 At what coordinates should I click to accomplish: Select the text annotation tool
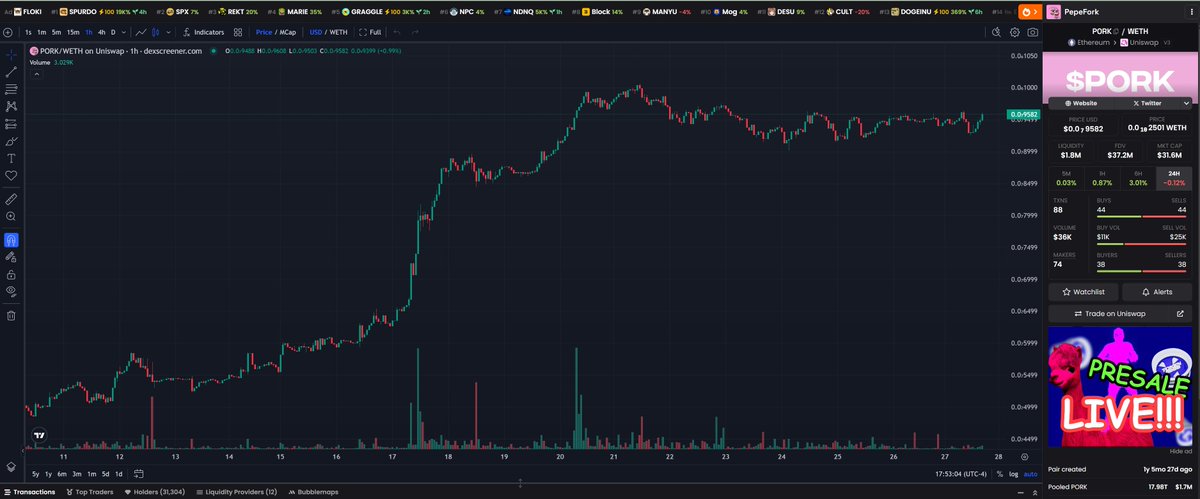(11, 158)
